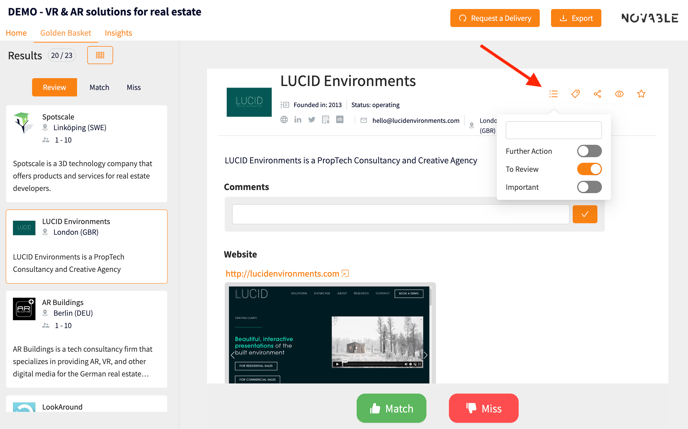The image size is (688, 429).
Task: Submit the comment with the checkmark button
Action: click(x=585, y=214)
